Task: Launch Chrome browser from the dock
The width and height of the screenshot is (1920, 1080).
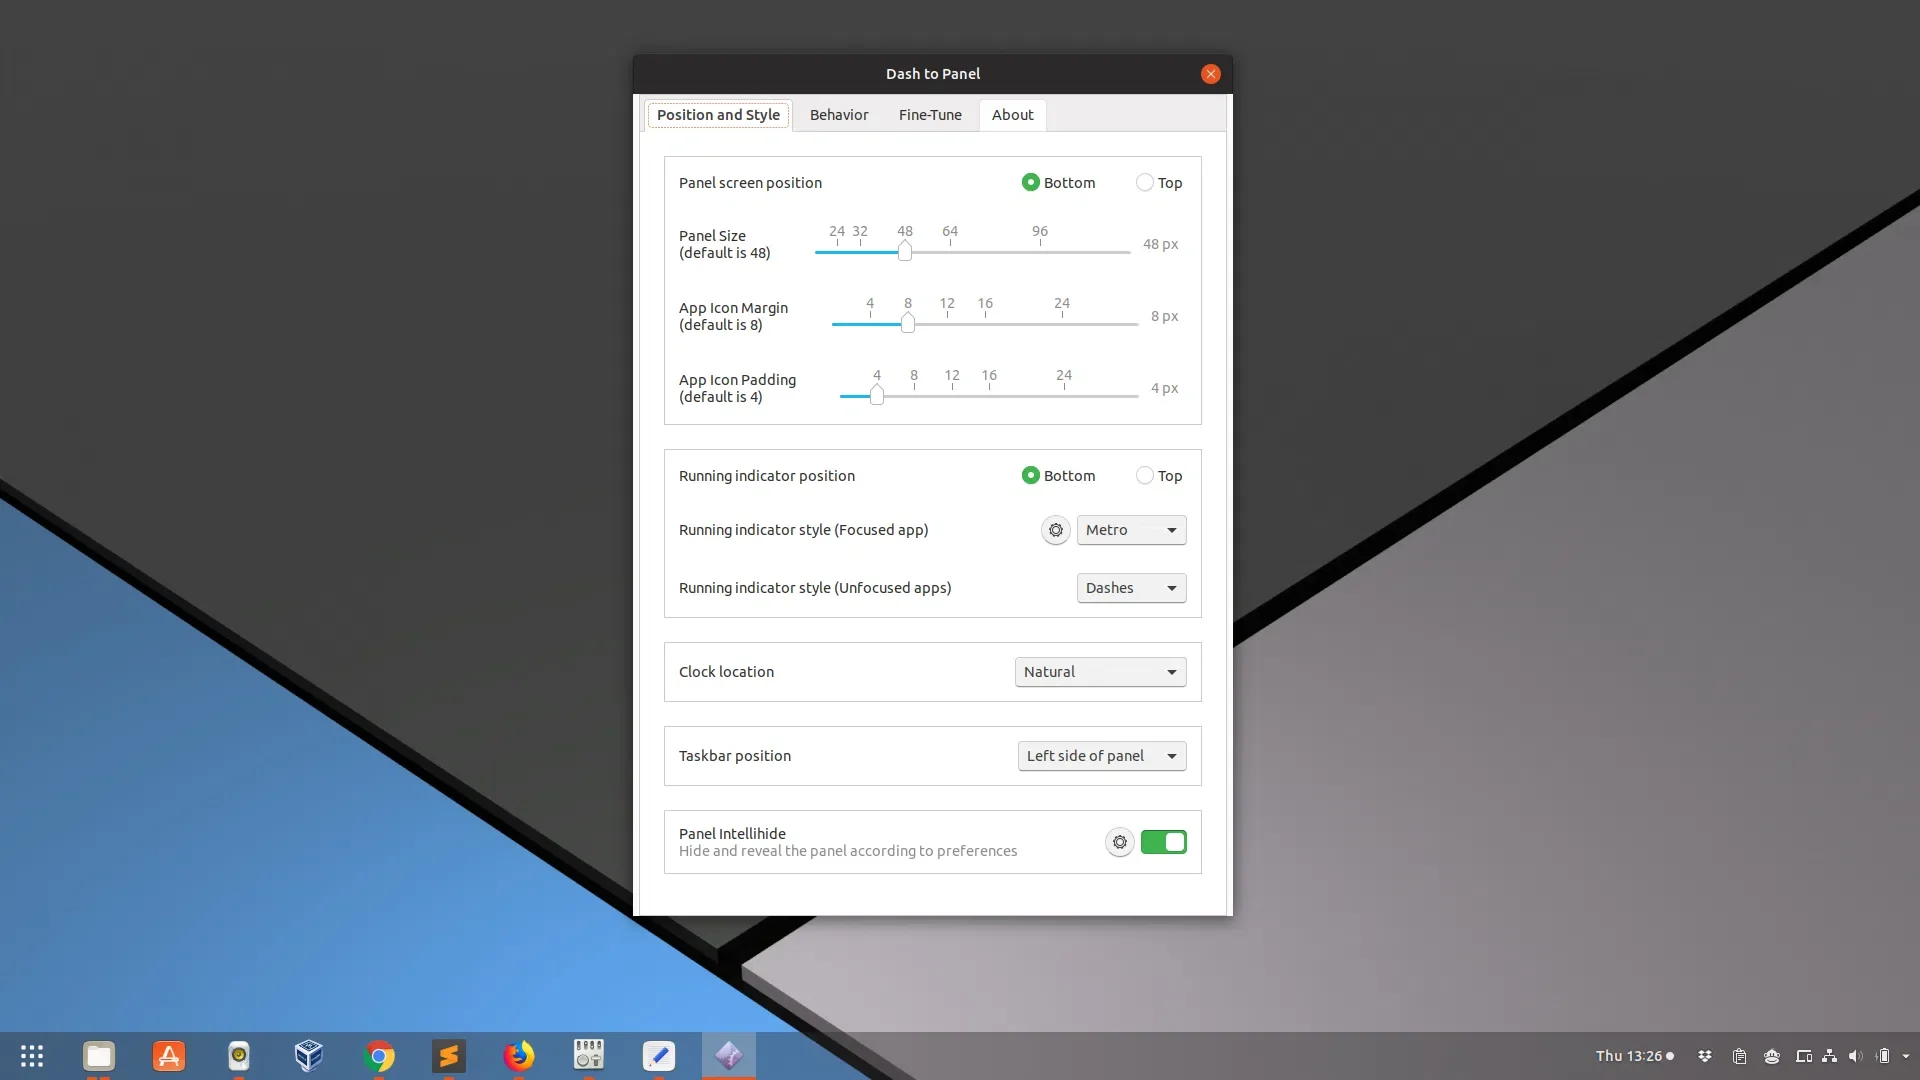Action: [x=380, y=1055]
